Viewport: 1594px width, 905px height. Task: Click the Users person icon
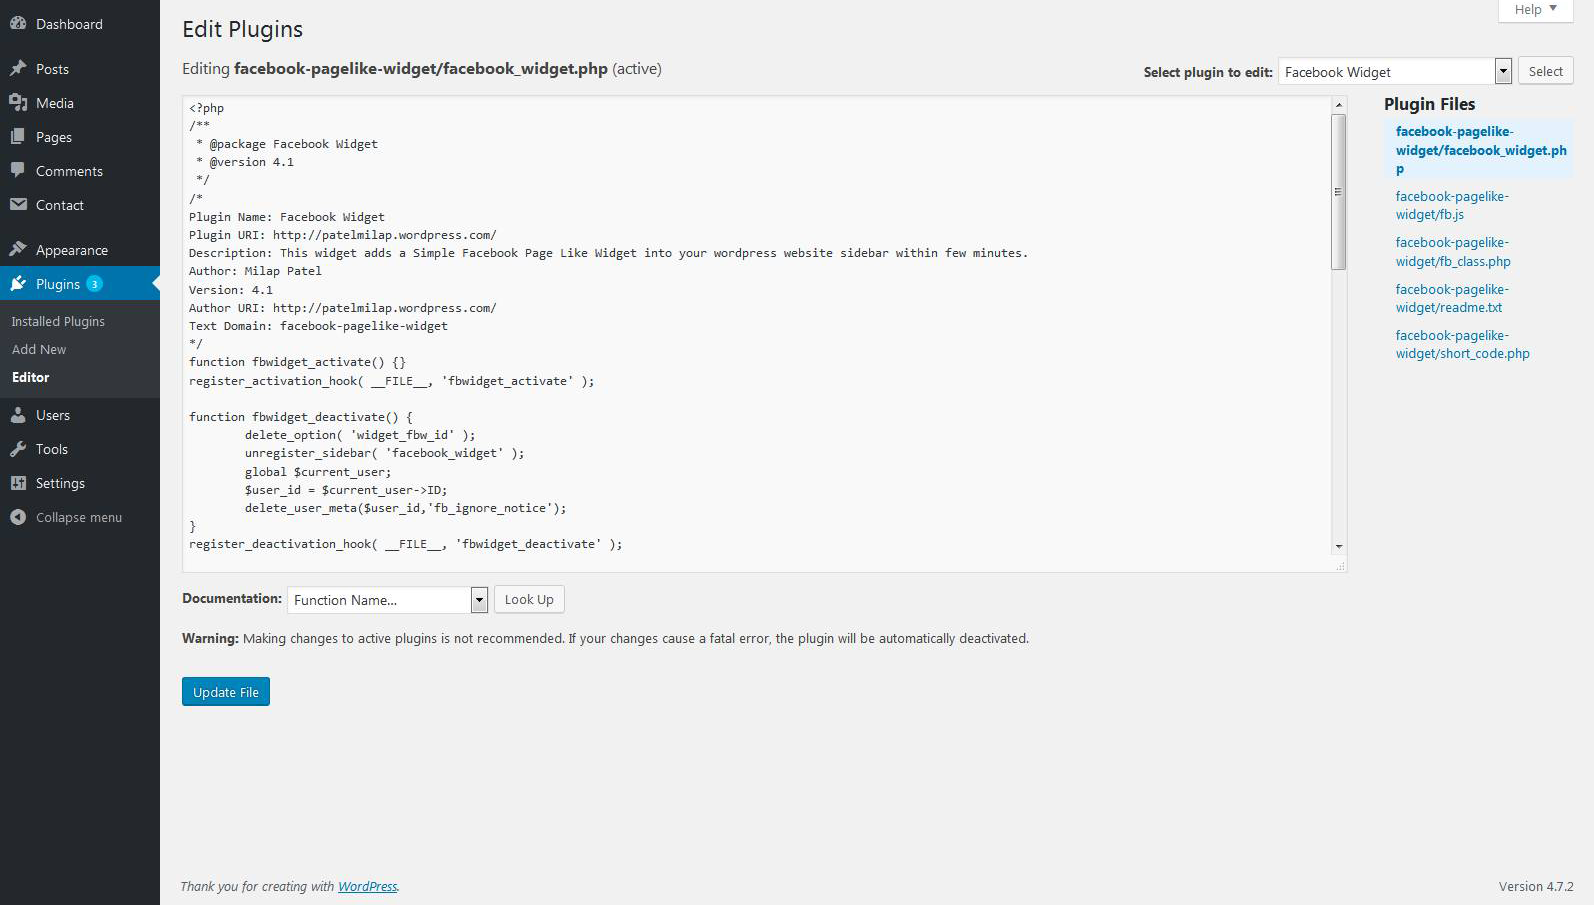18,415
